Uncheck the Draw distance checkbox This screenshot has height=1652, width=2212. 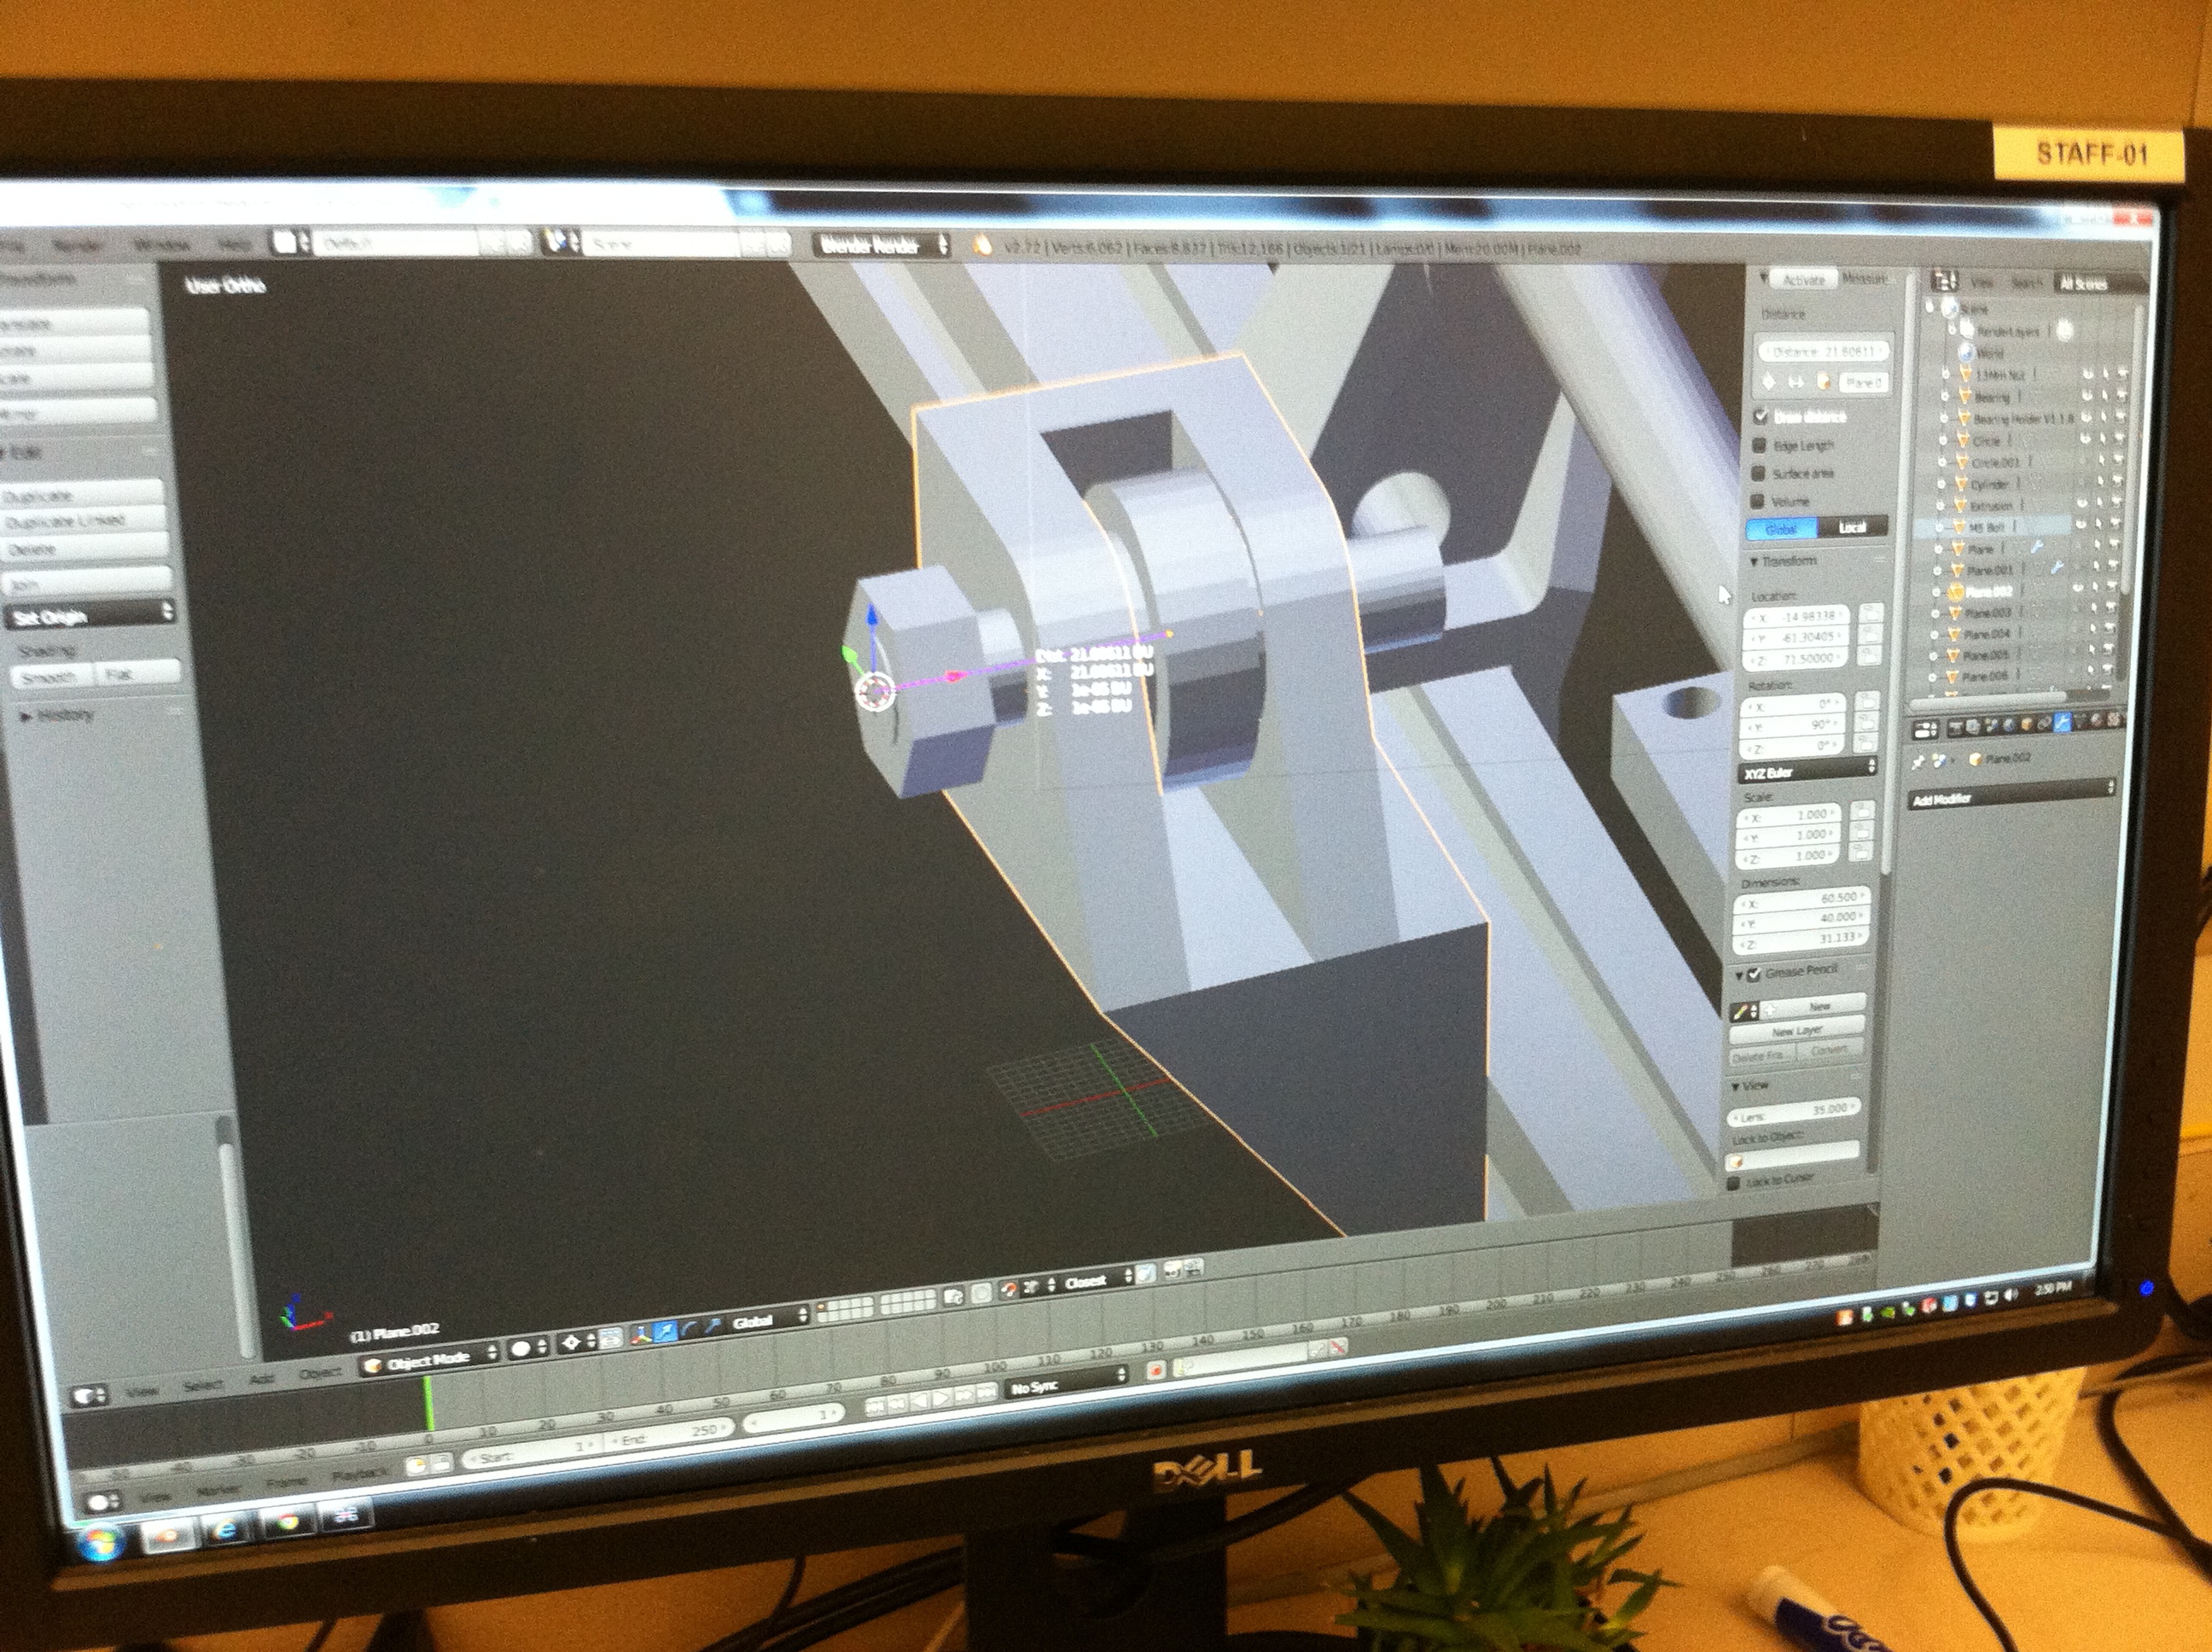[1761, 416]
